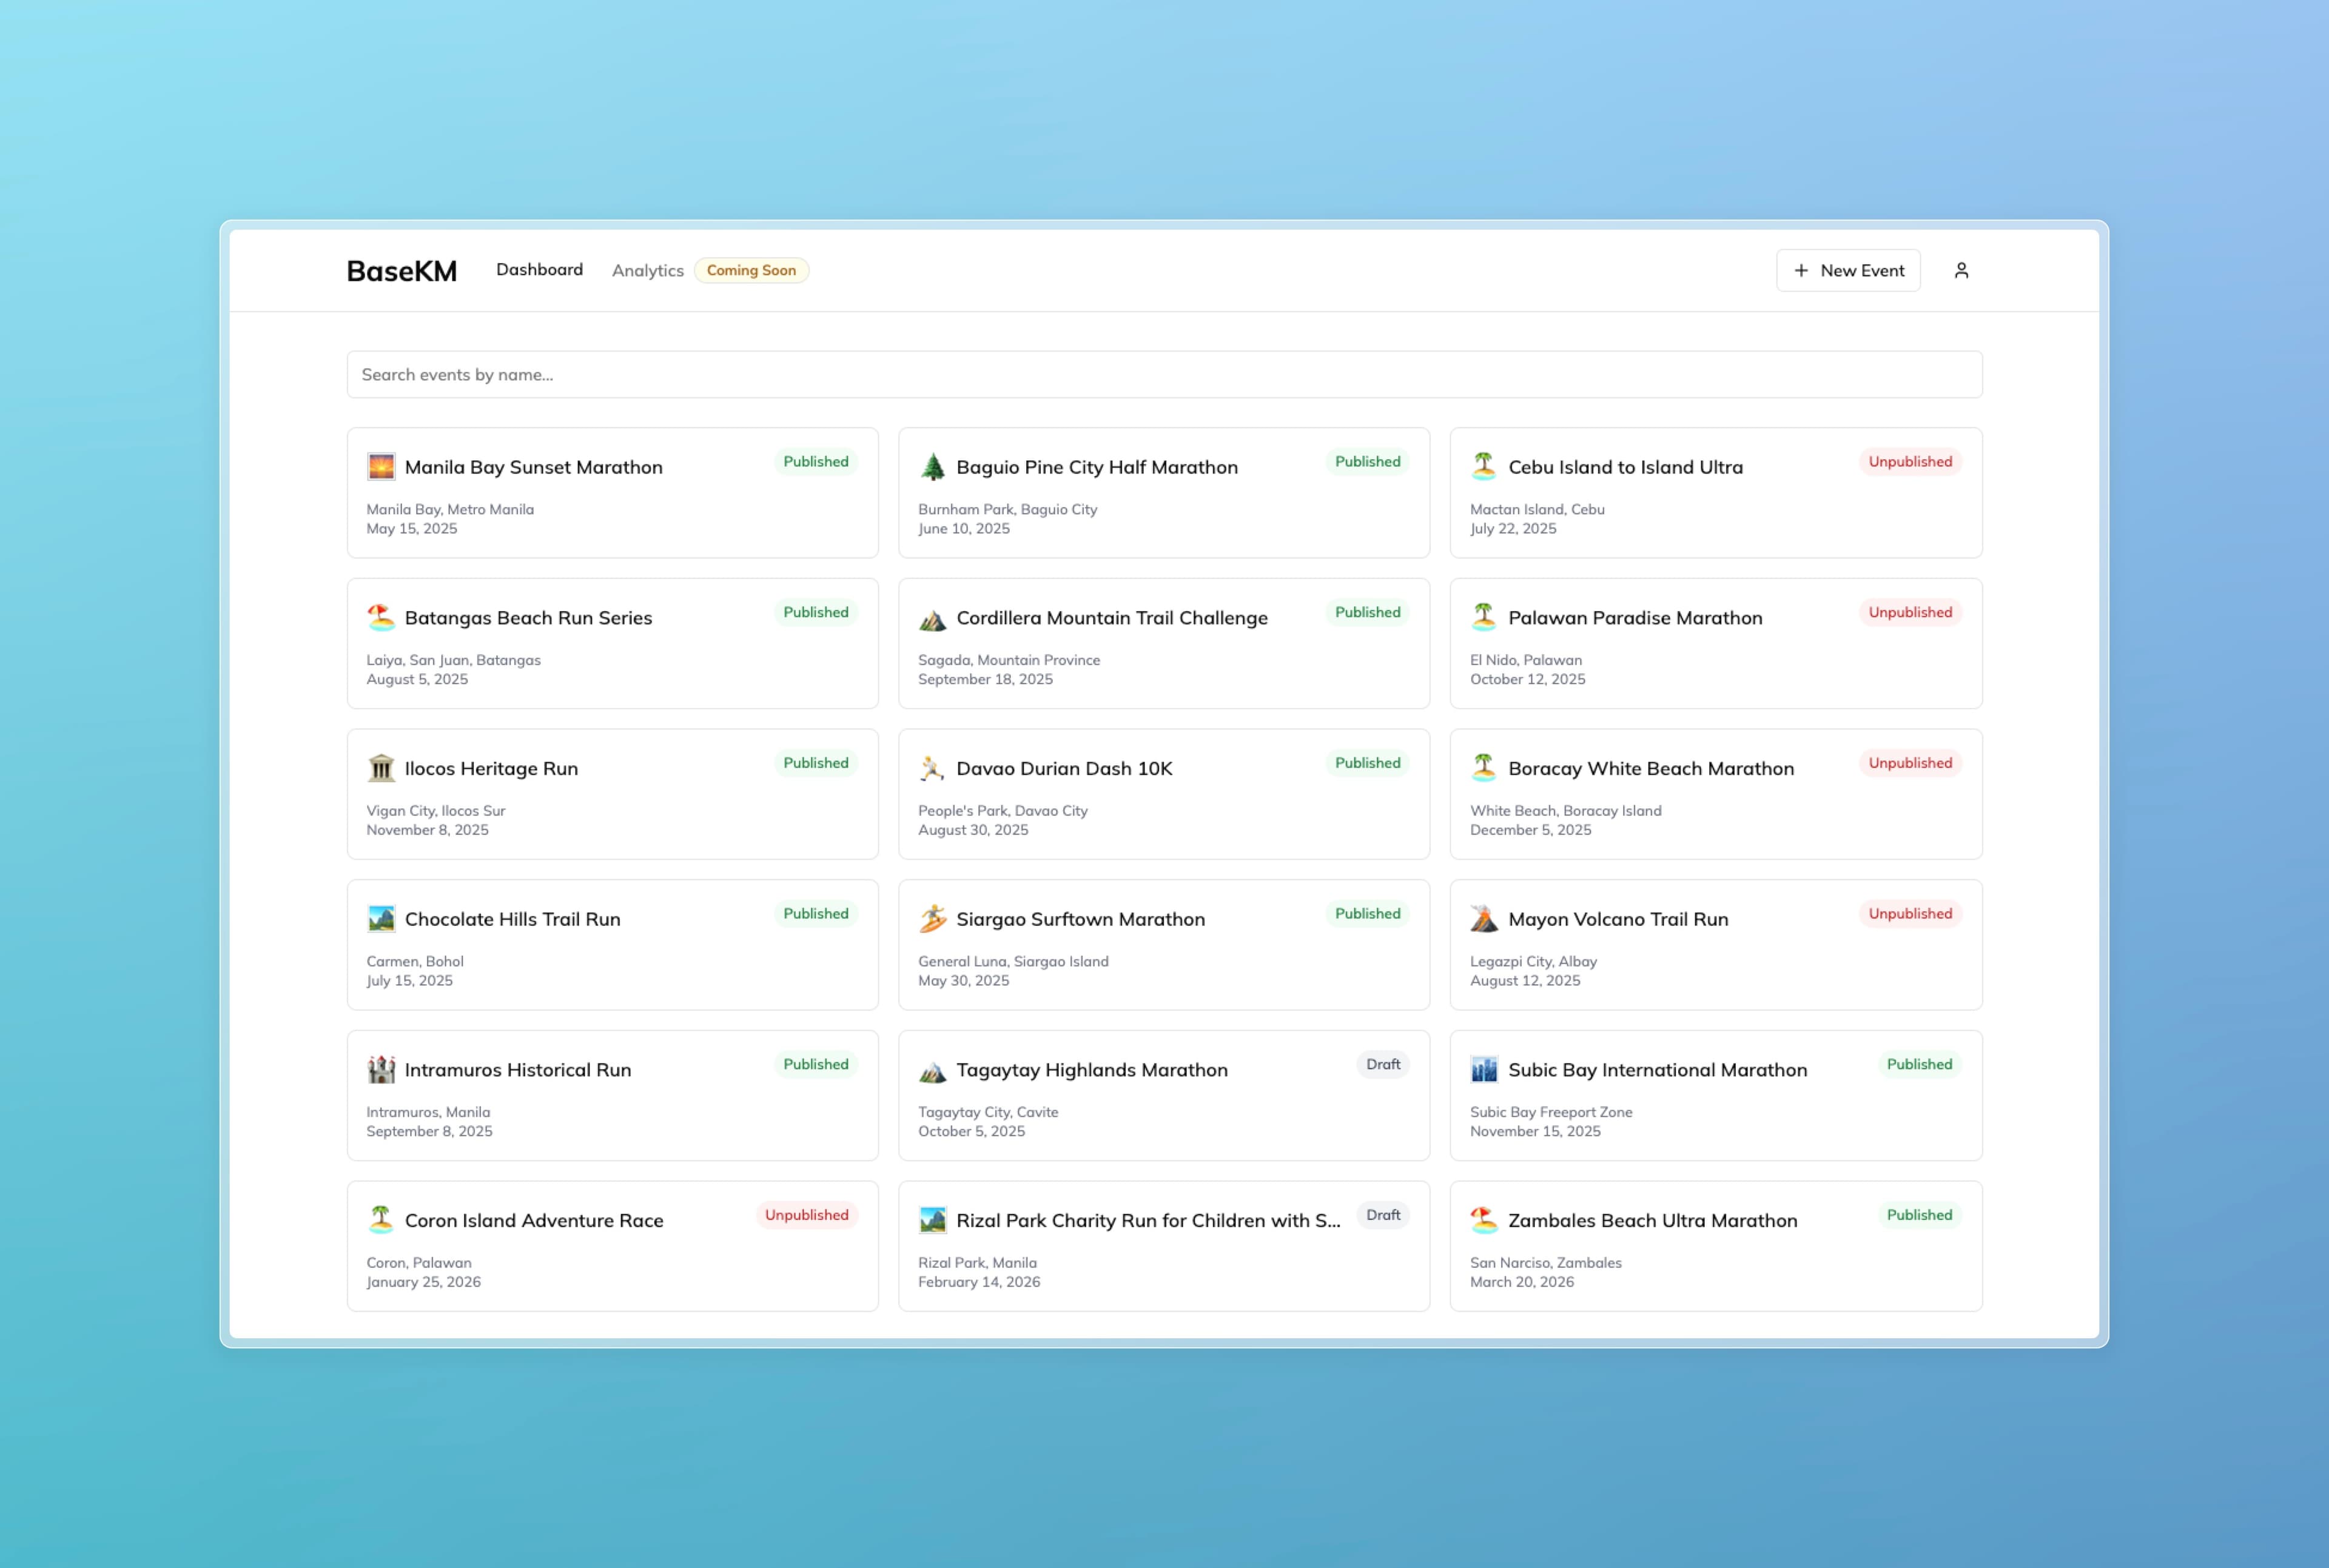The image size is (2329, 1568).
Task: Click the cityscape icon for Subic Bay Marathon
Action: [x=1483, y=1070]
